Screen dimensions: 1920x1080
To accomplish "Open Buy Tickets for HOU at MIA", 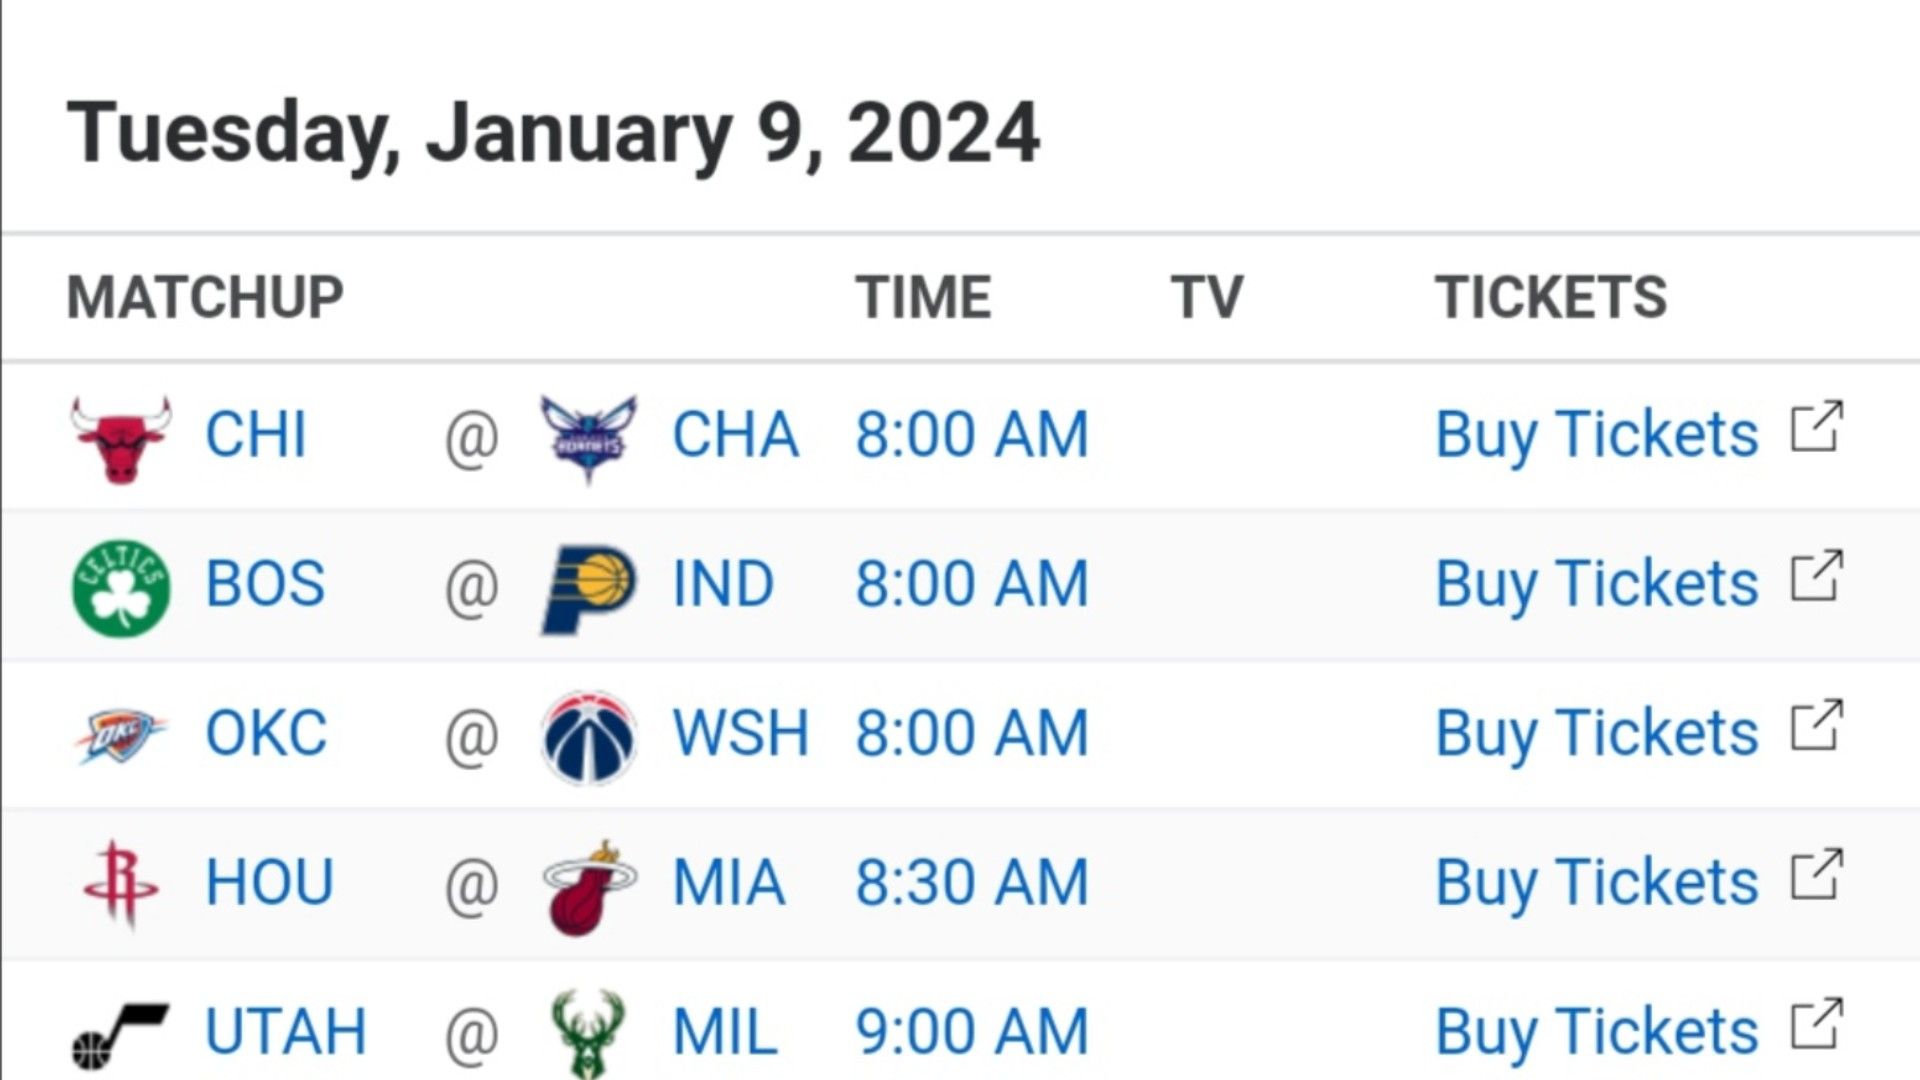I will [x=1596, y=883].
